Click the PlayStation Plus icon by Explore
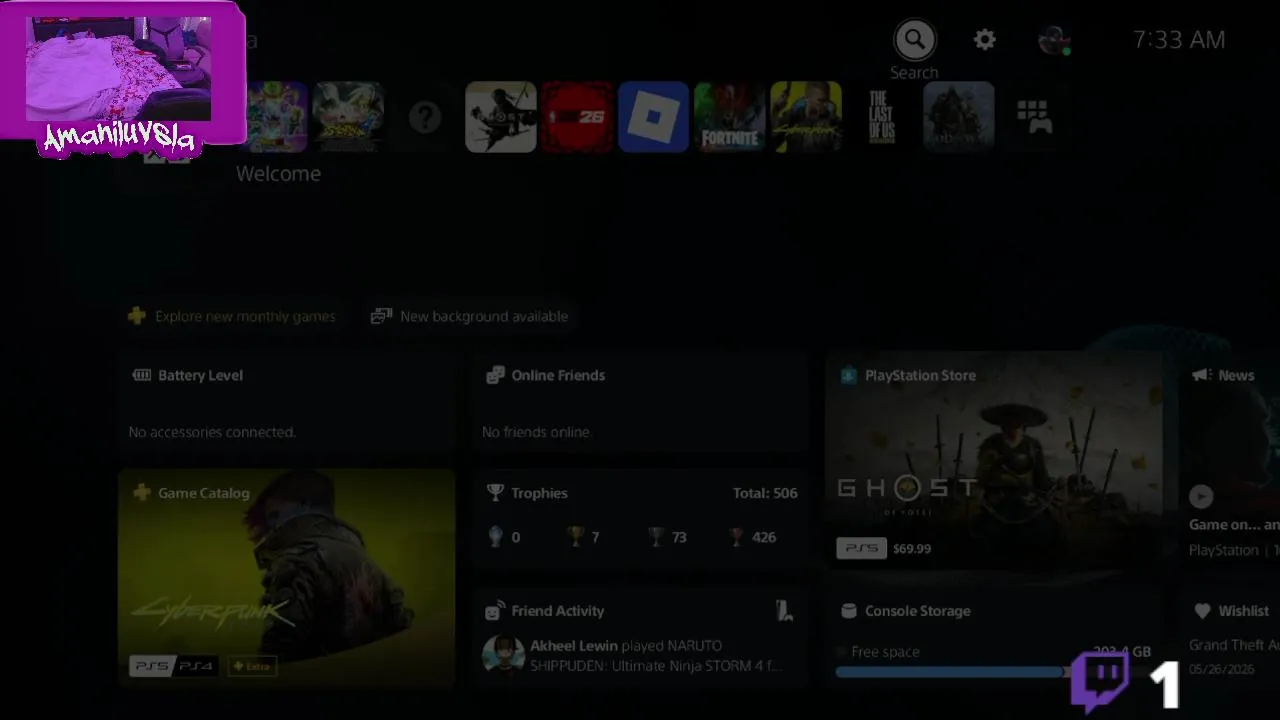Screen dimensions: 1280x720 (x=137, y=316)
